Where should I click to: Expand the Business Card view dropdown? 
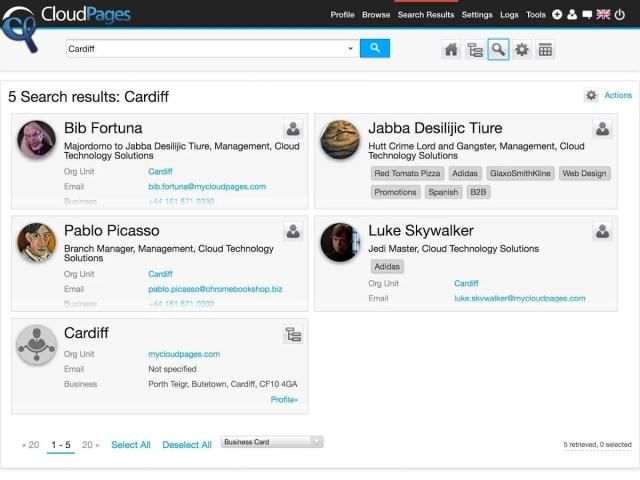pyautogui.click(x=272, y=442)
